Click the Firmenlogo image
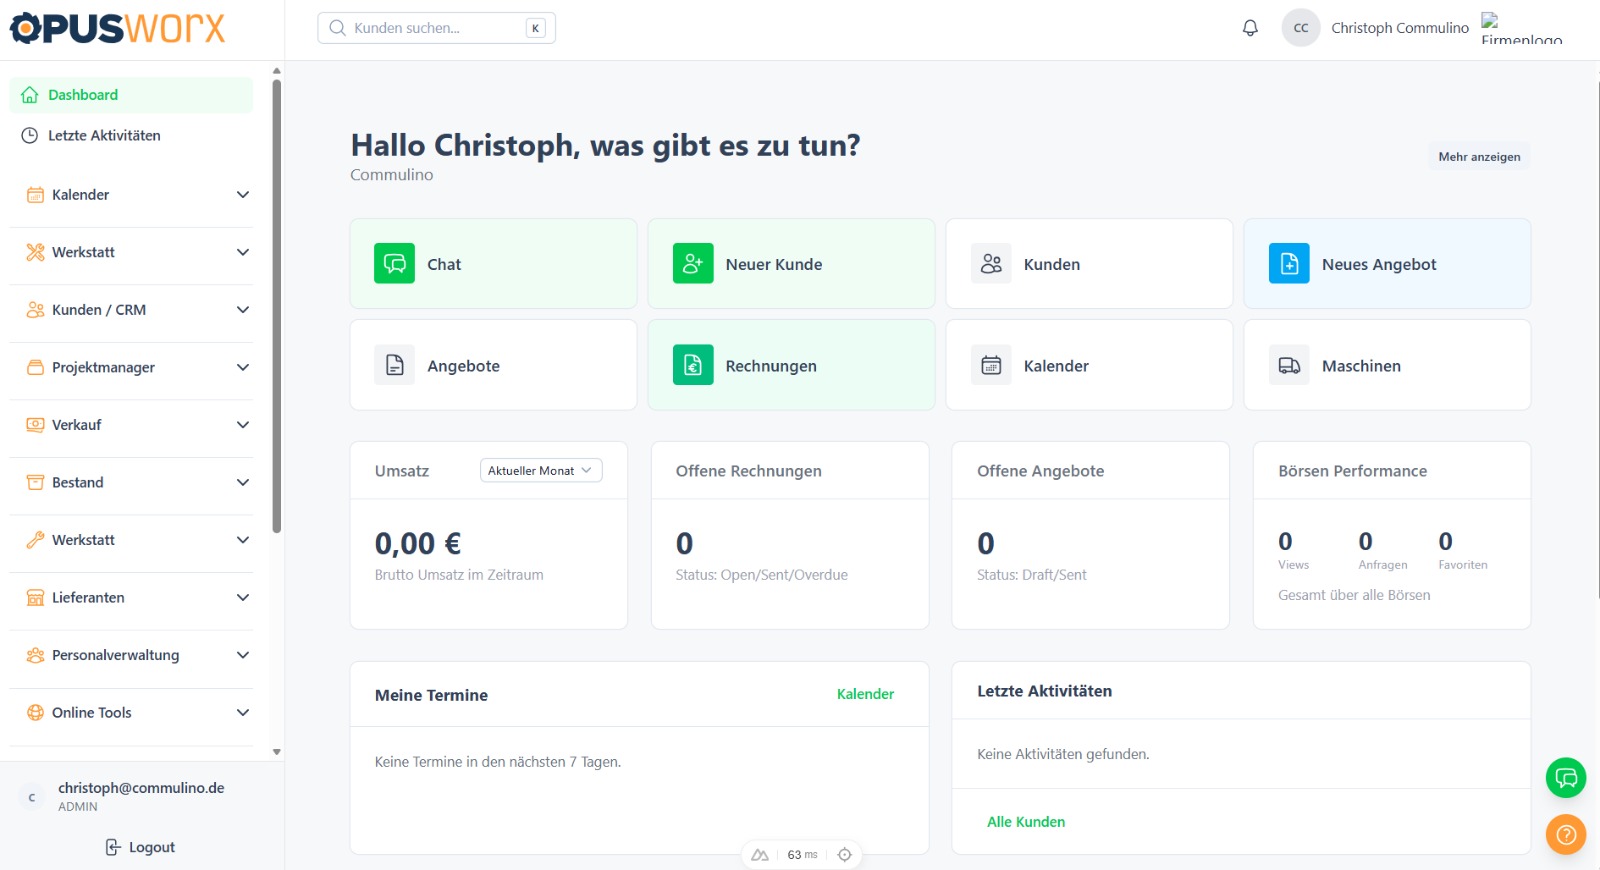The height and width of the screenshot is (870, 1600). click(x=1521, y=29)
